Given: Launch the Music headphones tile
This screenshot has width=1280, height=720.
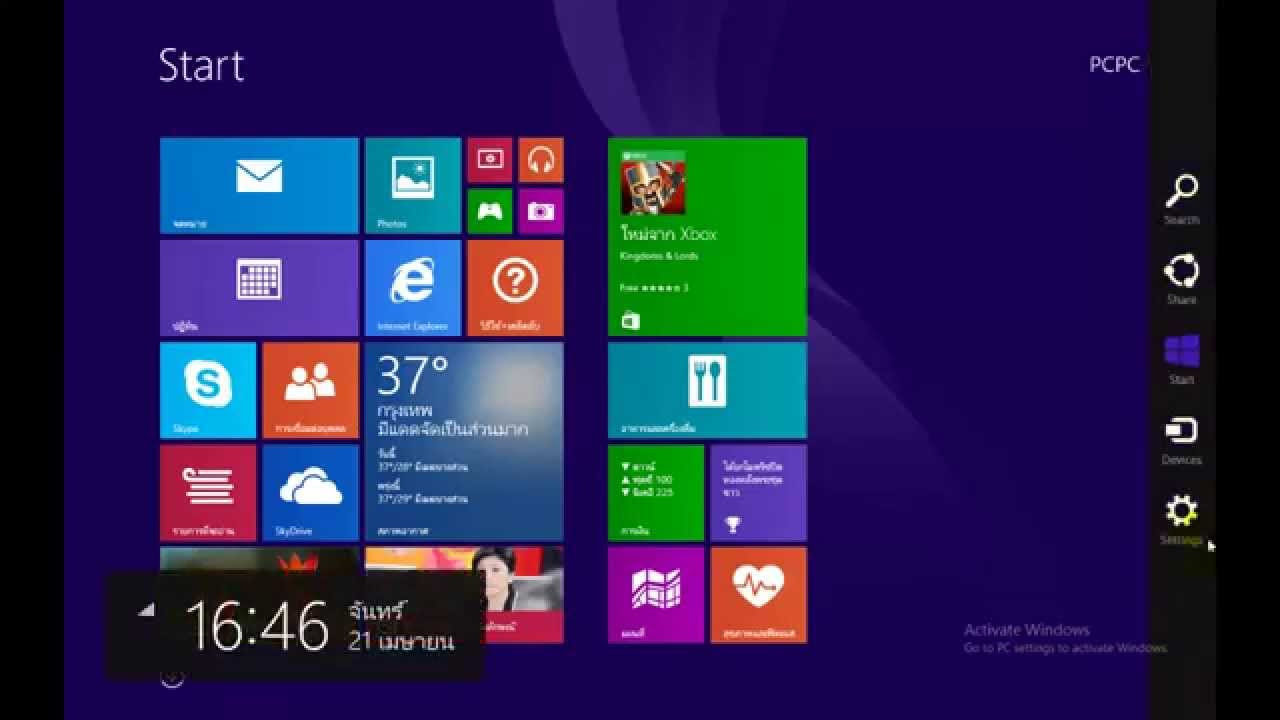Looking at the screenshot, I should [541, 160].
